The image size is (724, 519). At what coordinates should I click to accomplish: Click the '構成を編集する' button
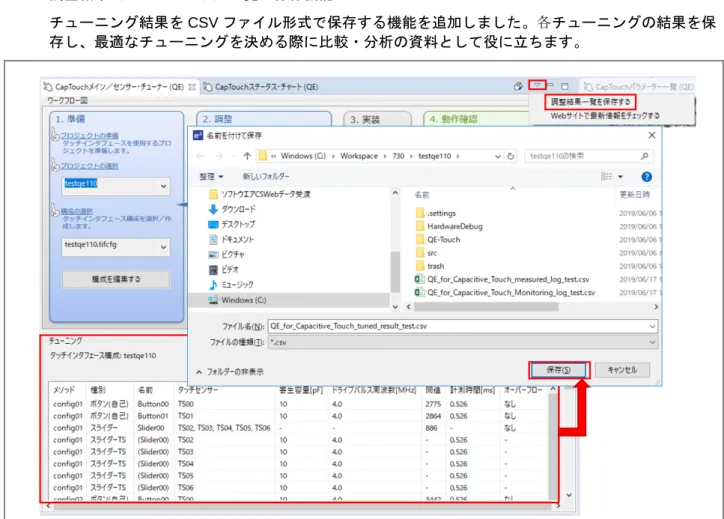116,279
